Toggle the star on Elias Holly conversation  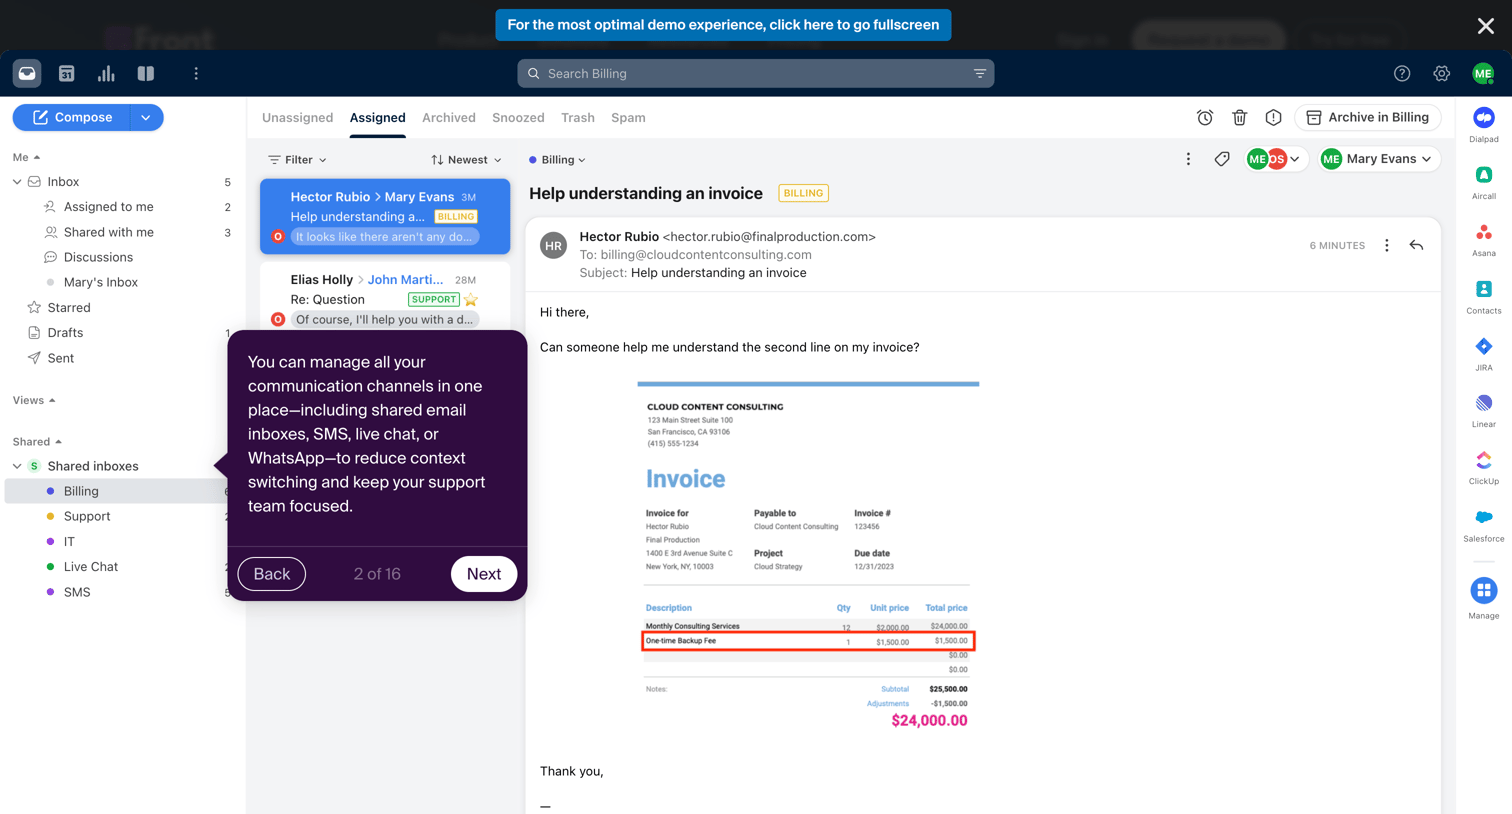pyautogui.click(x=471, y=299)
